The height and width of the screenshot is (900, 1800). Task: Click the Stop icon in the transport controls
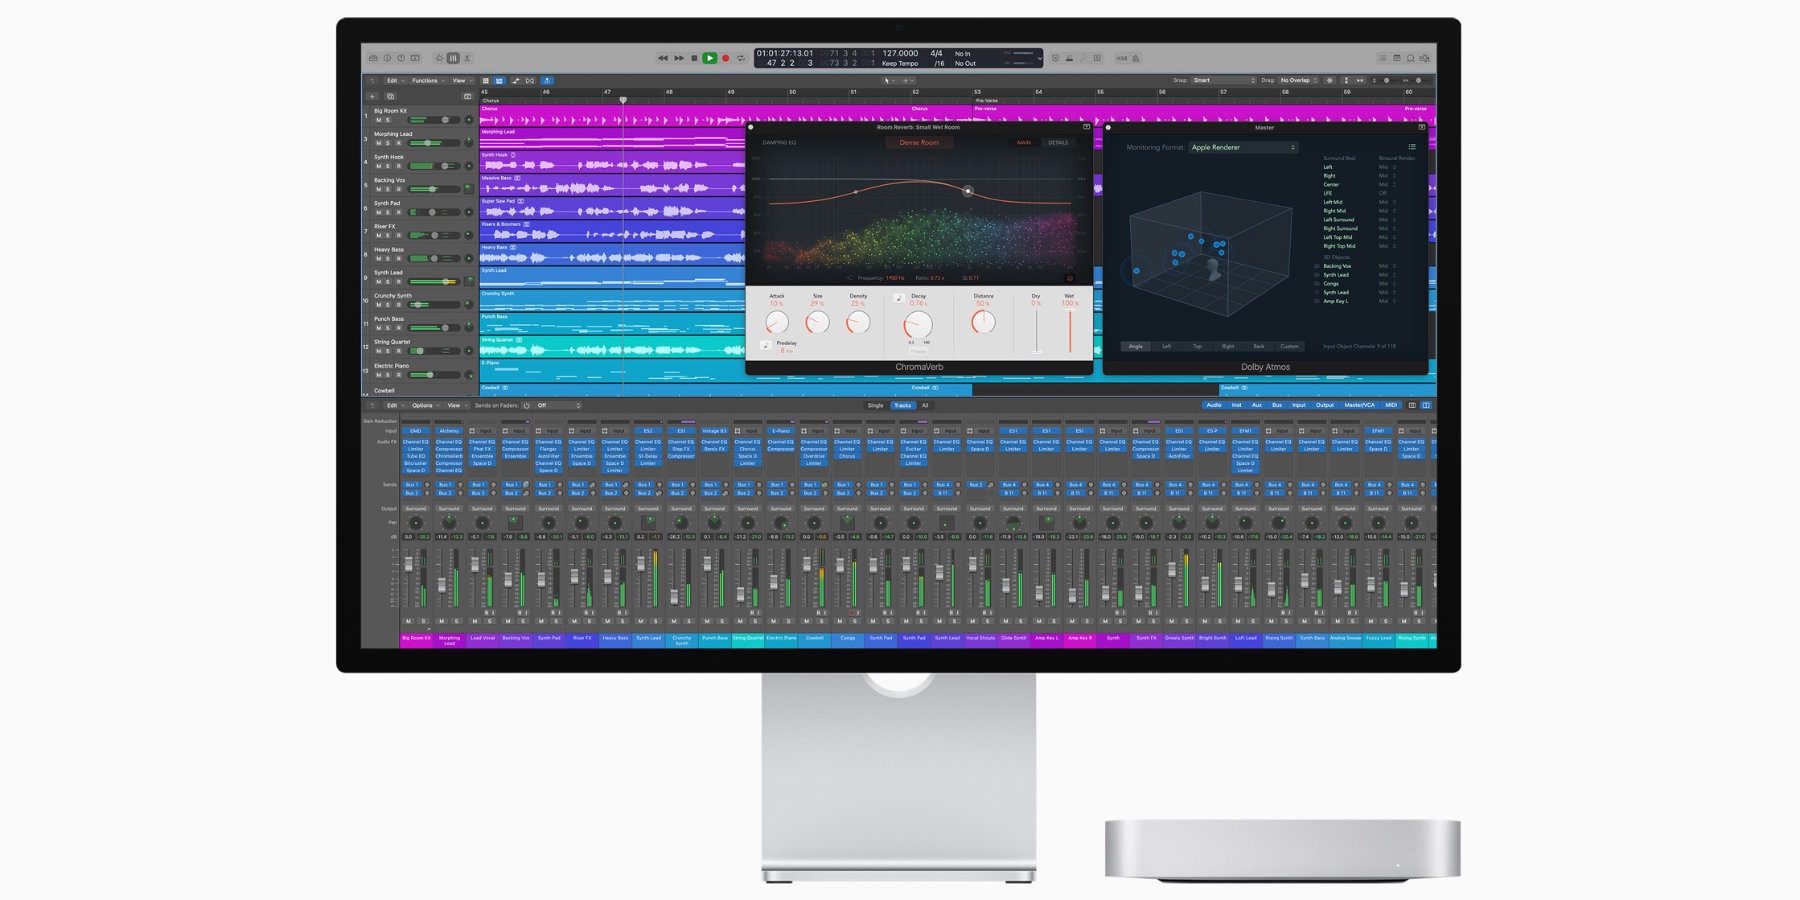point(693,57)
